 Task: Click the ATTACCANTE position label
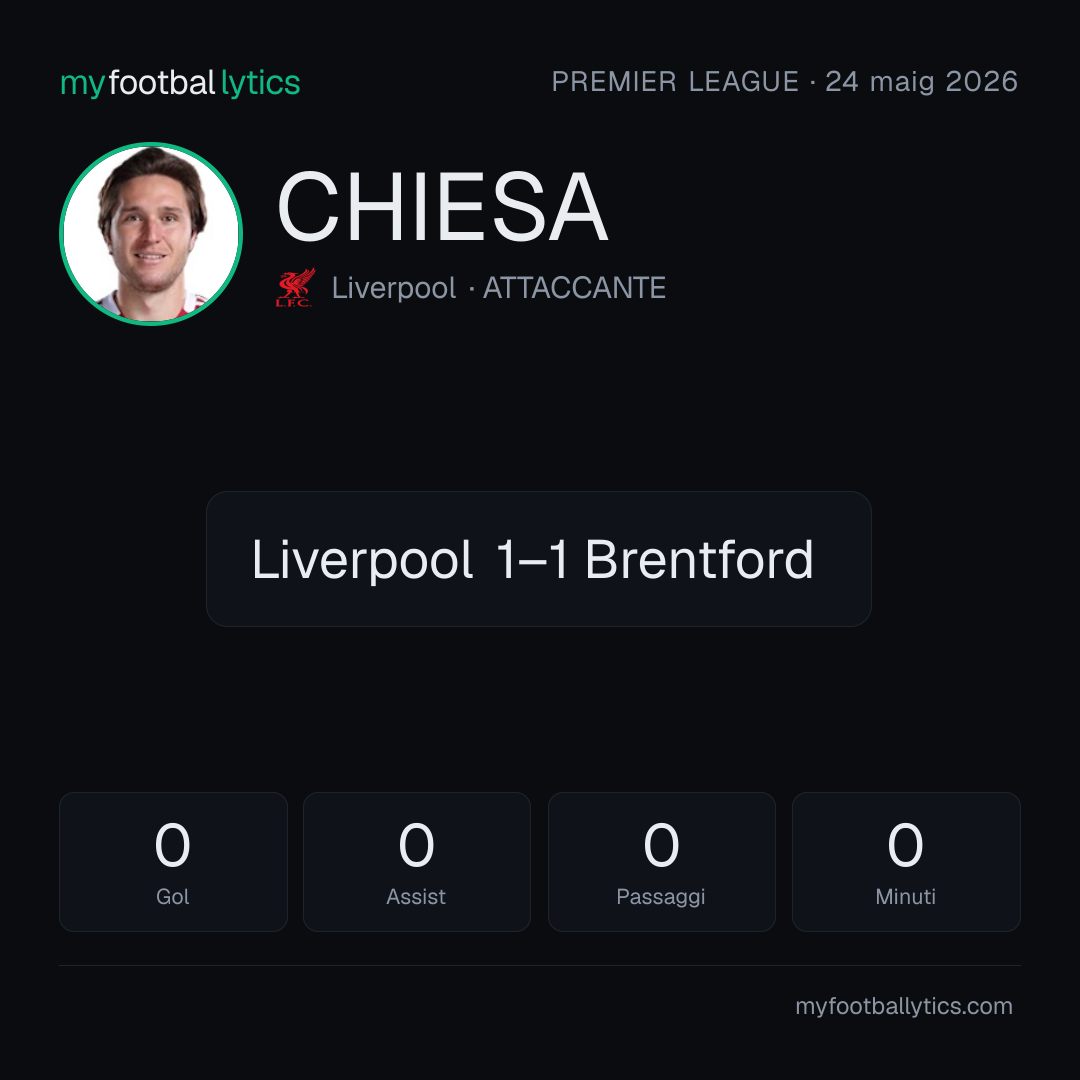tap(574, 288)
